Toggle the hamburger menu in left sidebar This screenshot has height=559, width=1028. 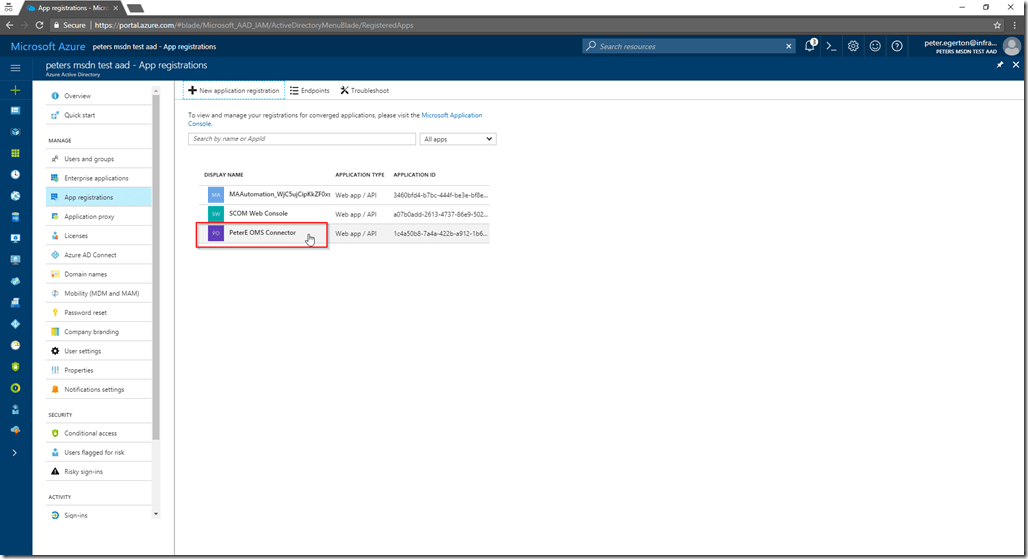point(15,67)
